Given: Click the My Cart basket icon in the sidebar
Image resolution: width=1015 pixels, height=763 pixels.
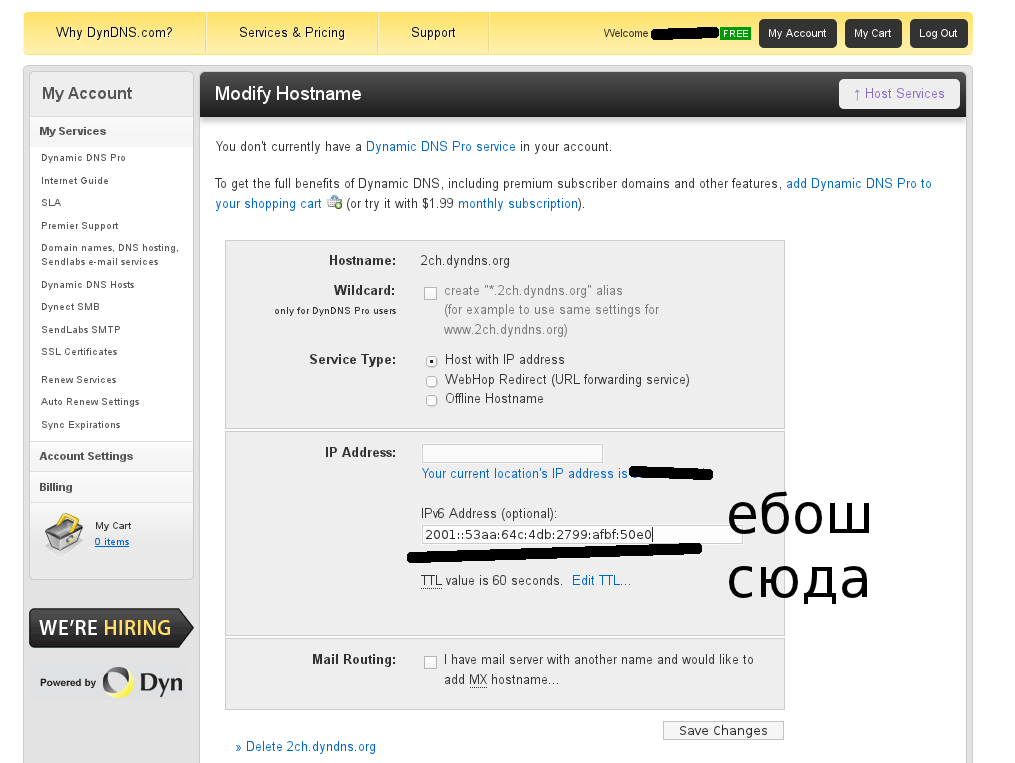Looking at the screenshot, I should pyautogui.click(x=63, y=535).
